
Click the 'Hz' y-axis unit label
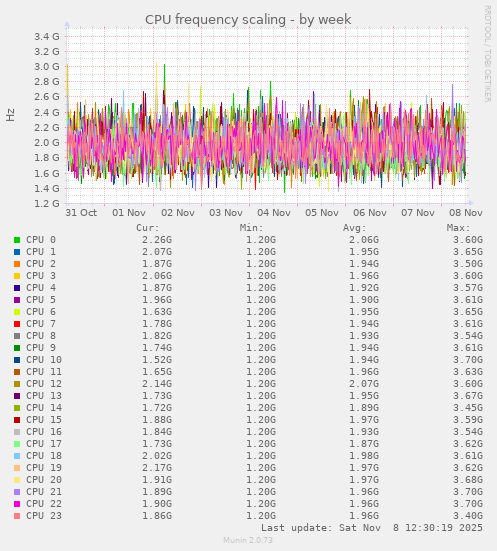[x=11, y=115]
